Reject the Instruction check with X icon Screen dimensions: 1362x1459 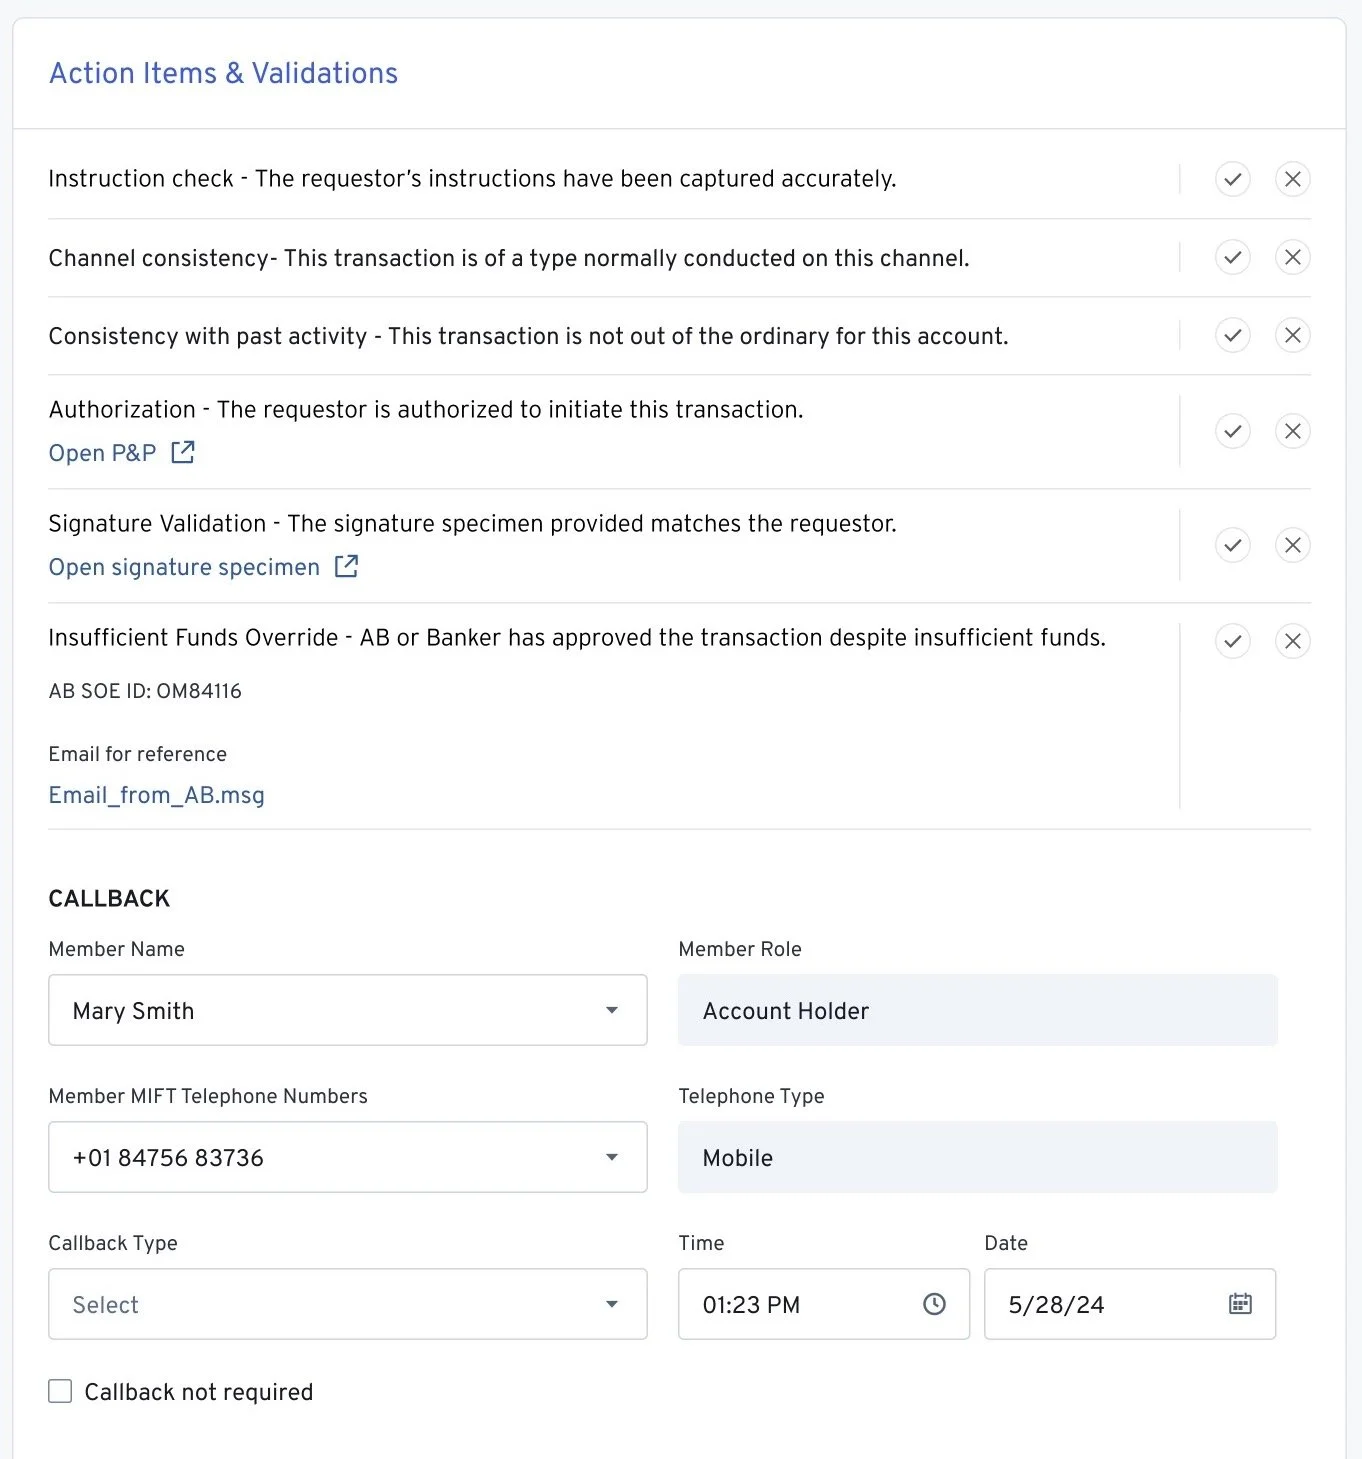pos(1292,179)
